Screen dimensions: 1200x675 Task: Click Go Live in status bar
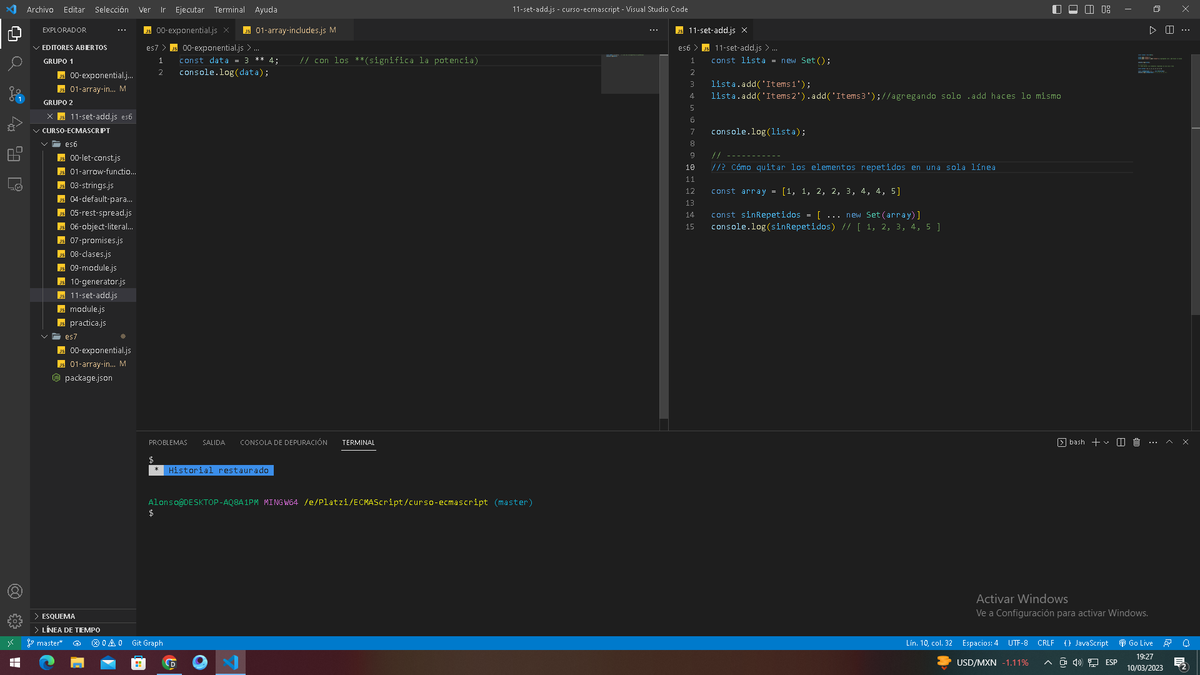click(x=1135, y=643)
